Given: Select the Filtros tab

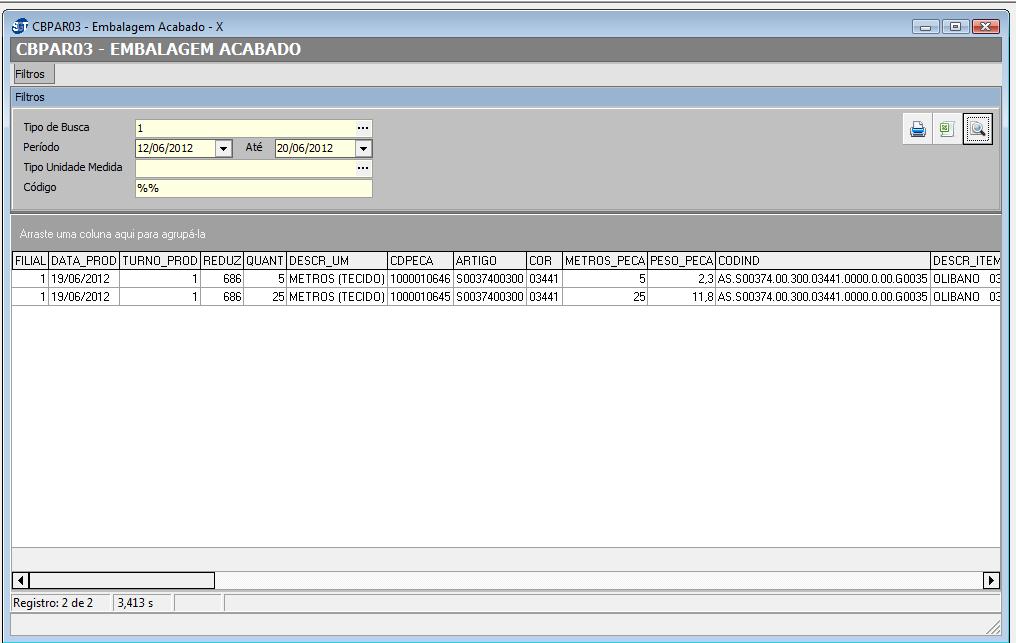Looking at the screenshot, I should [x=30, y=74].
